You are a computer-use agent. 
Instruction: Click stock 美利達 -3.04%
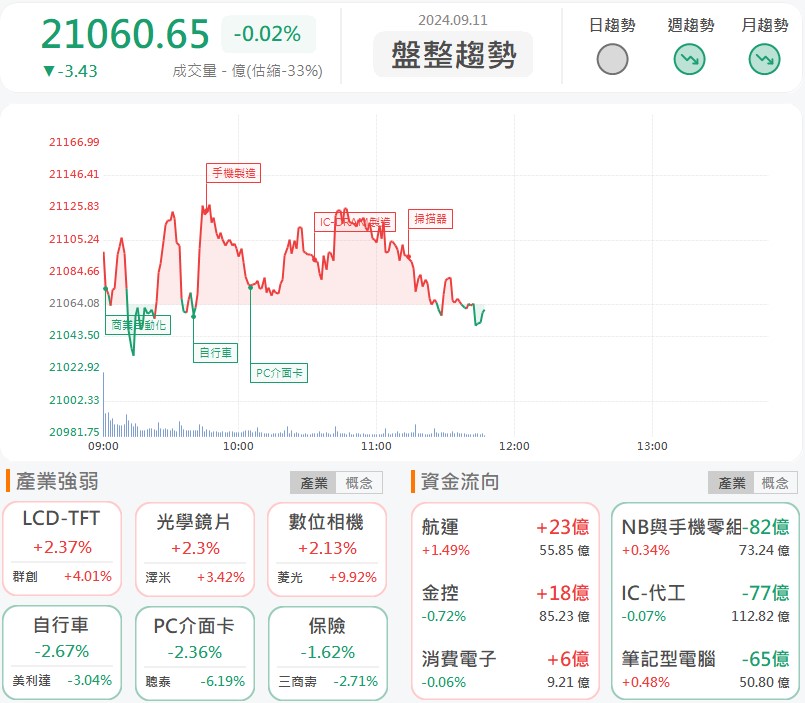tap(62, 680)
